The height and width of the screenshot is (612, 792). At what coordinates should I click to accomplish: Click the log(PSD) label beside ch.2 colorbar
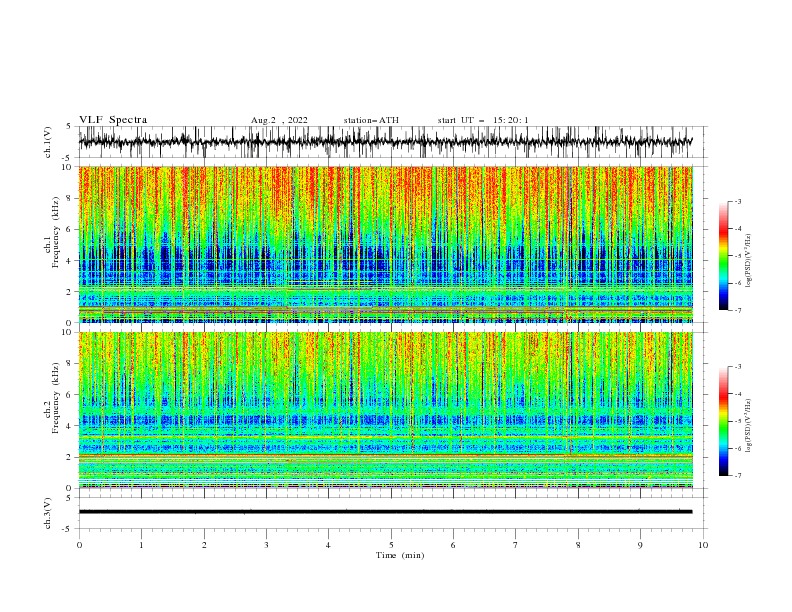[x=748, y=426]
